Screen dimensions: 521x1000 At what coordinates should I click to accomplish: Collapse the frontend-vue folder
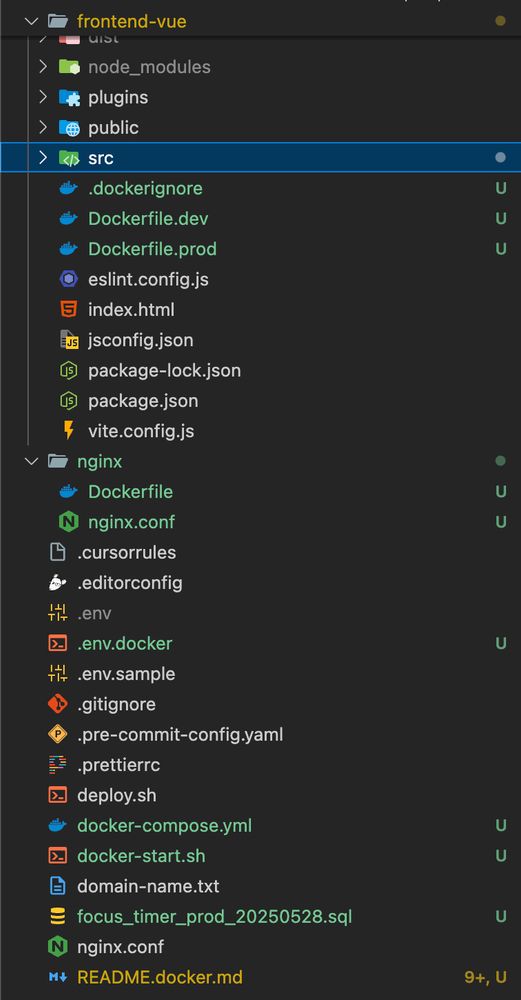(31, 21)
